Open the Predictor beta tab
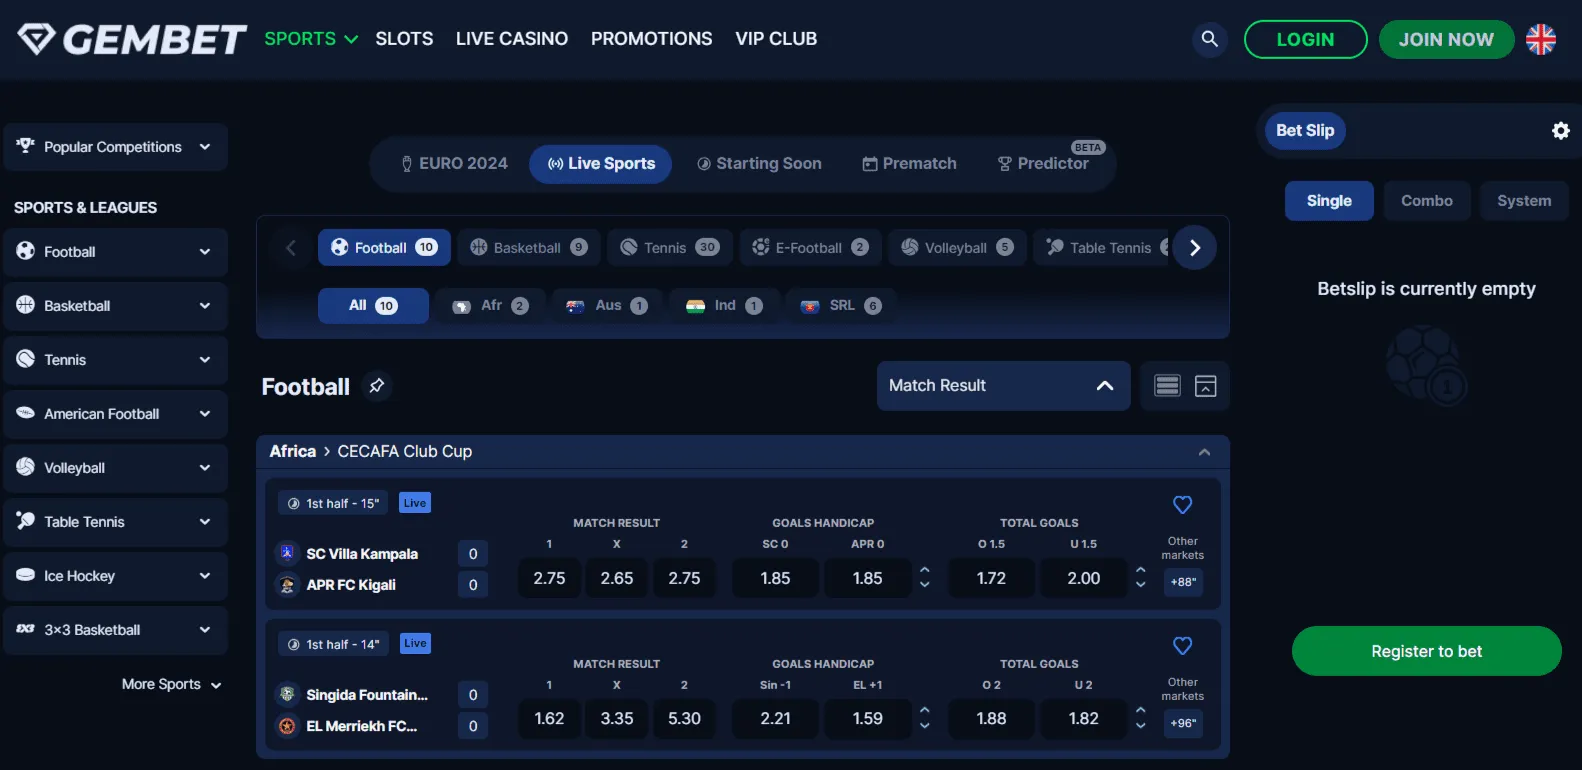This screenshot has width=1582, height=770. (1044, 164)
